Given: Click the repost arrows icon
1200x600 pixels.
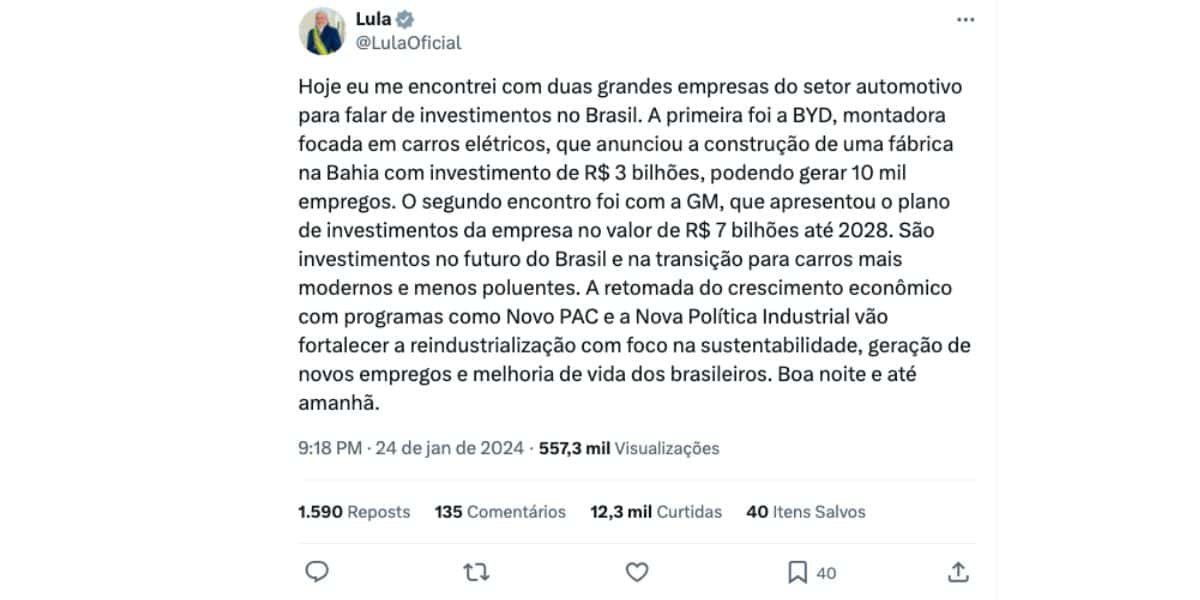Looking at the screenshot, I should point(477,572).
